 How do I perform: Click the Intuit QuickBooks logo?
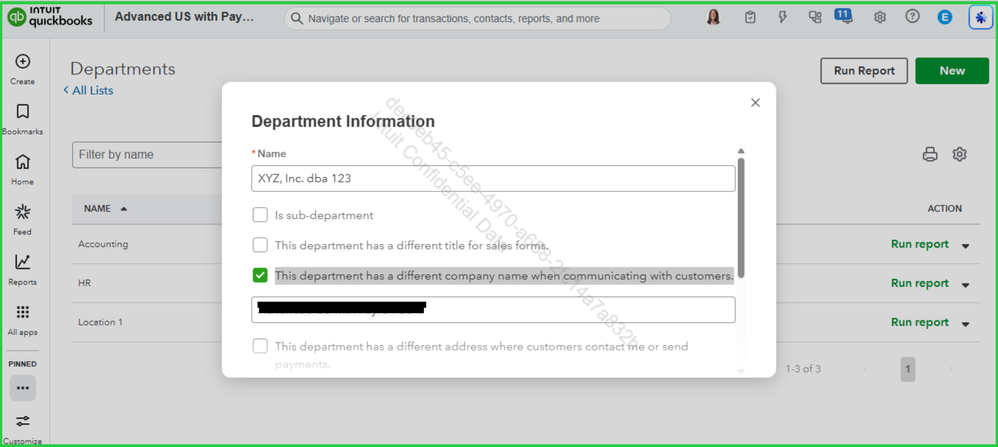tap(50, 17)
